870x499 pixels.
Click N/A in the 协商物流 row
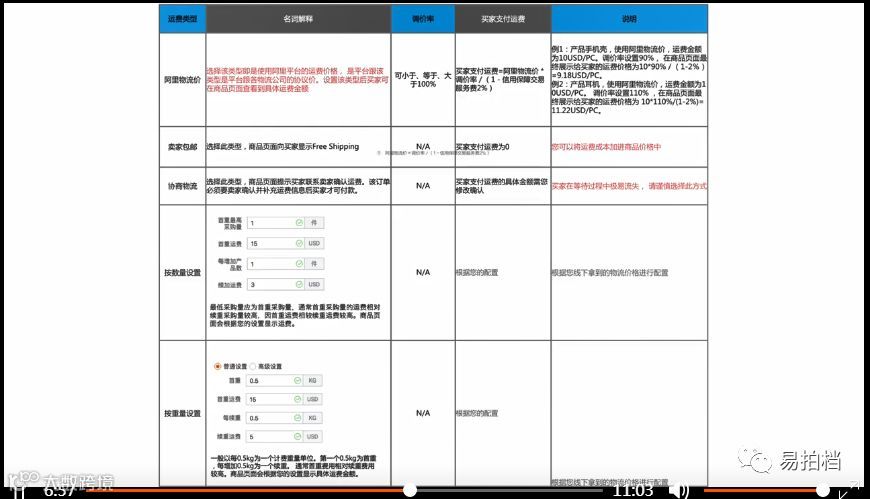423,185
